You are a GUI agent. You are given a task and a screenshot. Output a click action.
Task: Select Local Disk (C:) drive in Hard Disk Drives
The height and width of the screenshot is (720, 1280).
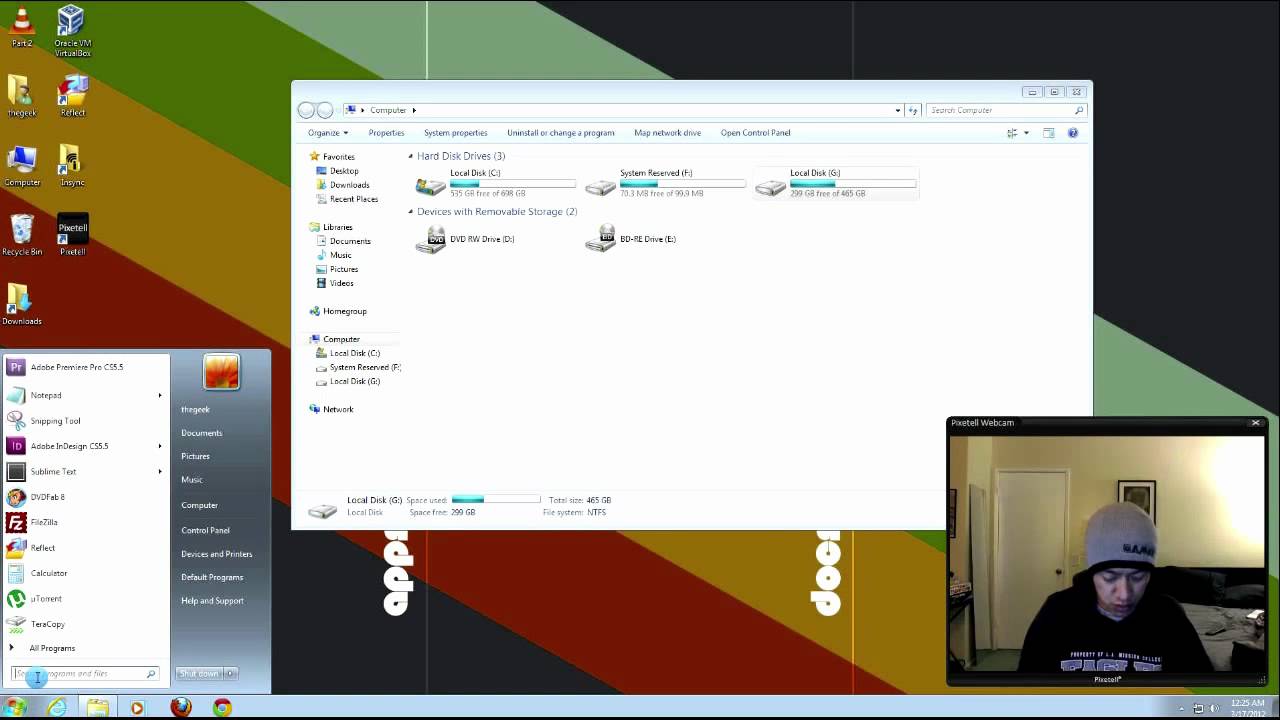(x=496, y=183)
